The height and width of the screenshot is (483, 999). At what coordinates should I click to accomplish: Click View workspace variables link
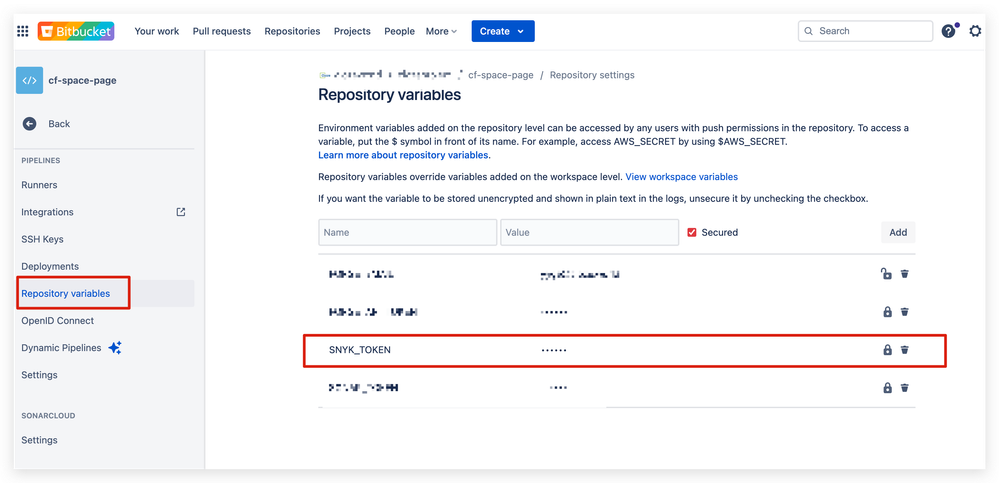coord(682,177)
